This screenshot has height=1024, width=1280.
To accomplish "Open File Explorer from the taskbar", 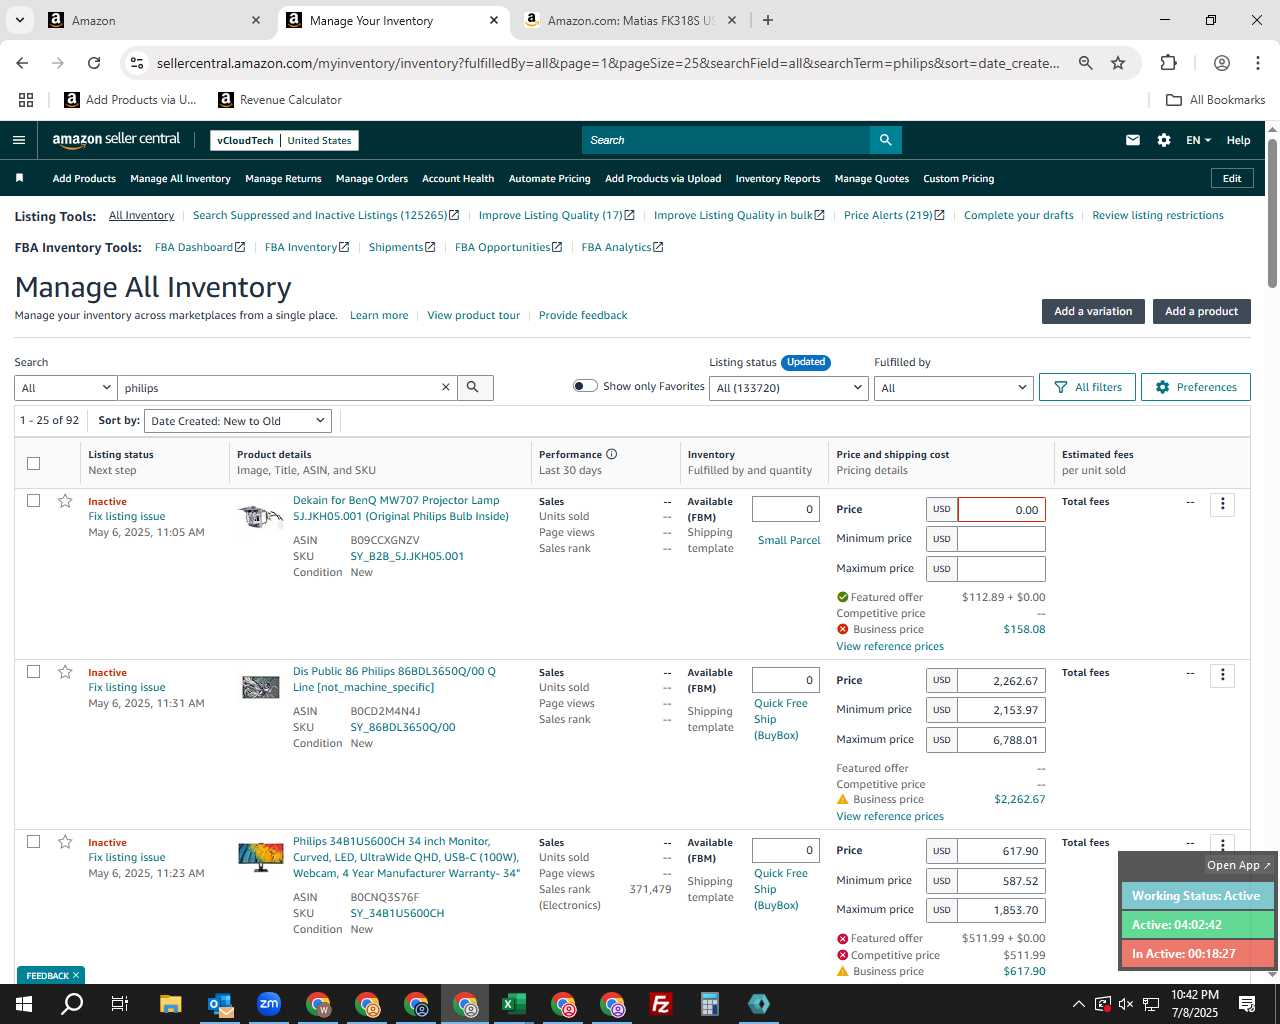I will coord(171,1004).
